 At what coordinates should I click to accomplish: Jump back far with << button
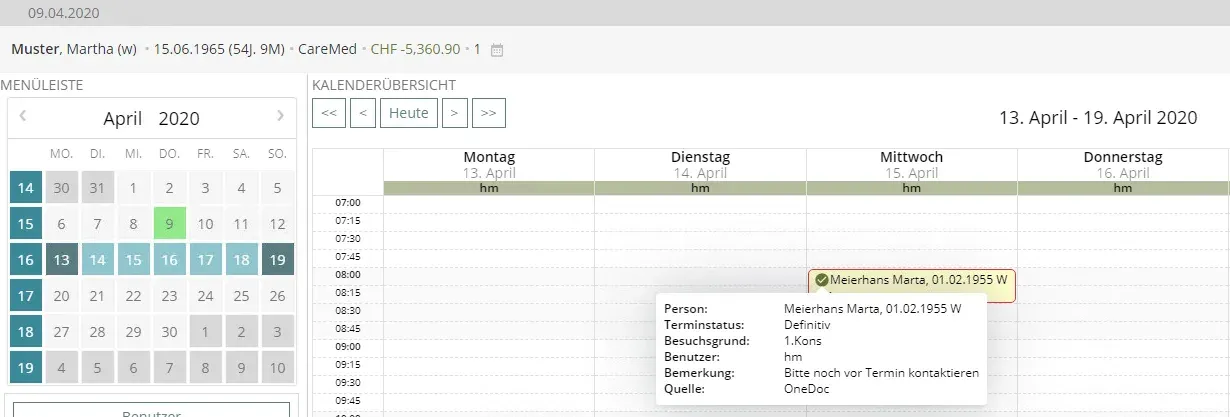point(328,113)
